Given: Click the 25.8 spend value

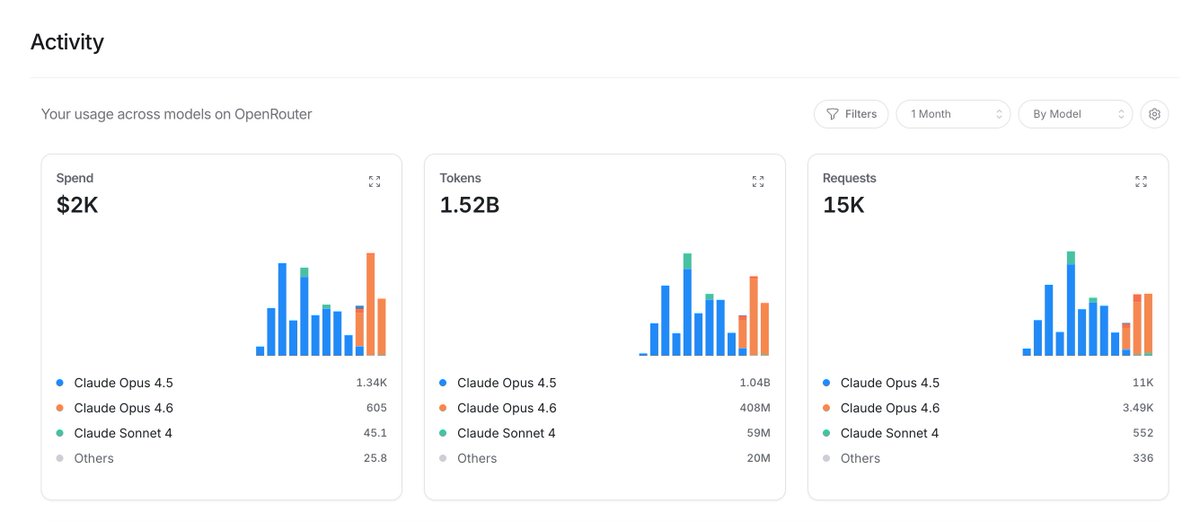Looking at the screenshot, I should point(374,458).
